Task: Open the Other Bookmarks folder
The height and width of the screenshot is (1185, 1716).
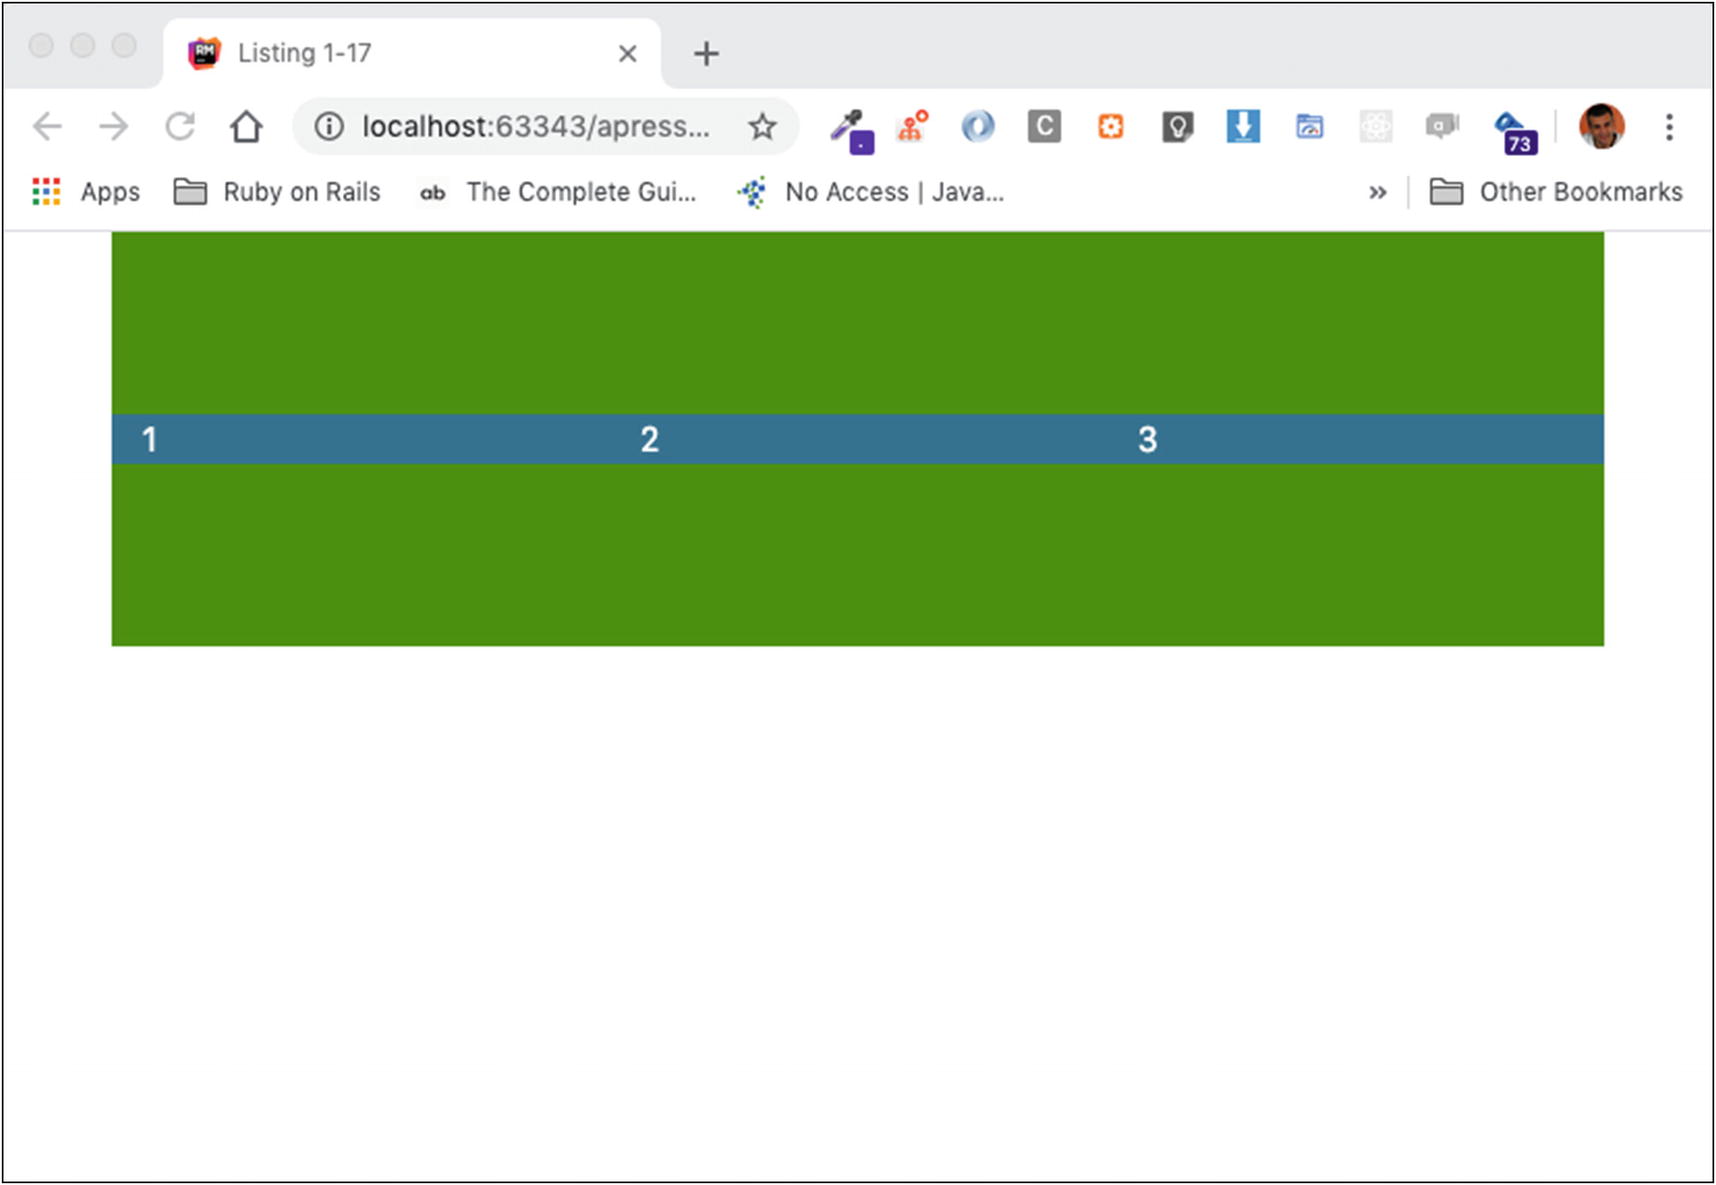Action: pos(1556,192)
